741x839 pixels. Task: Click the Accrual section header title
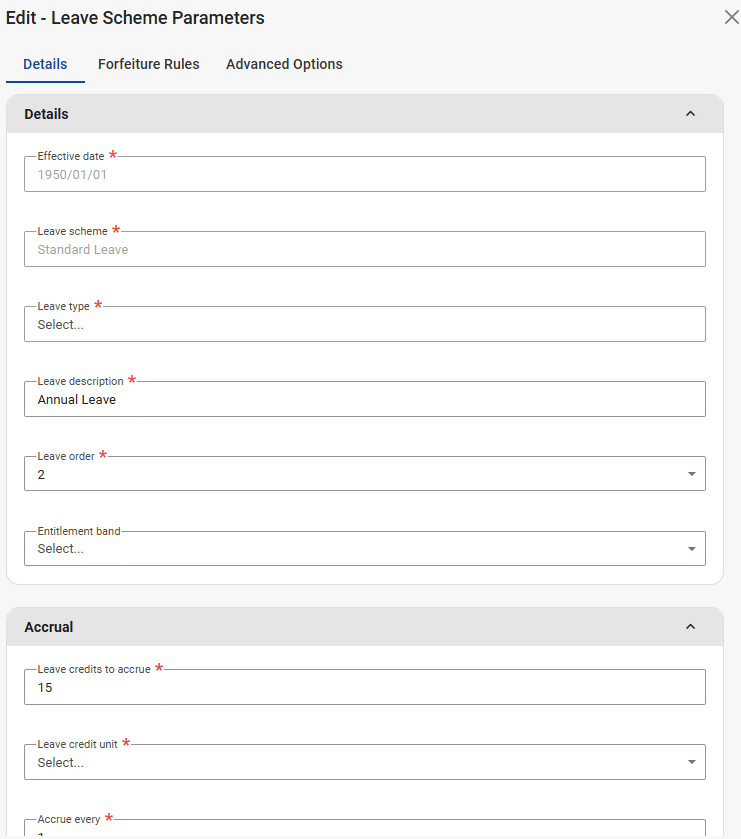49,627
